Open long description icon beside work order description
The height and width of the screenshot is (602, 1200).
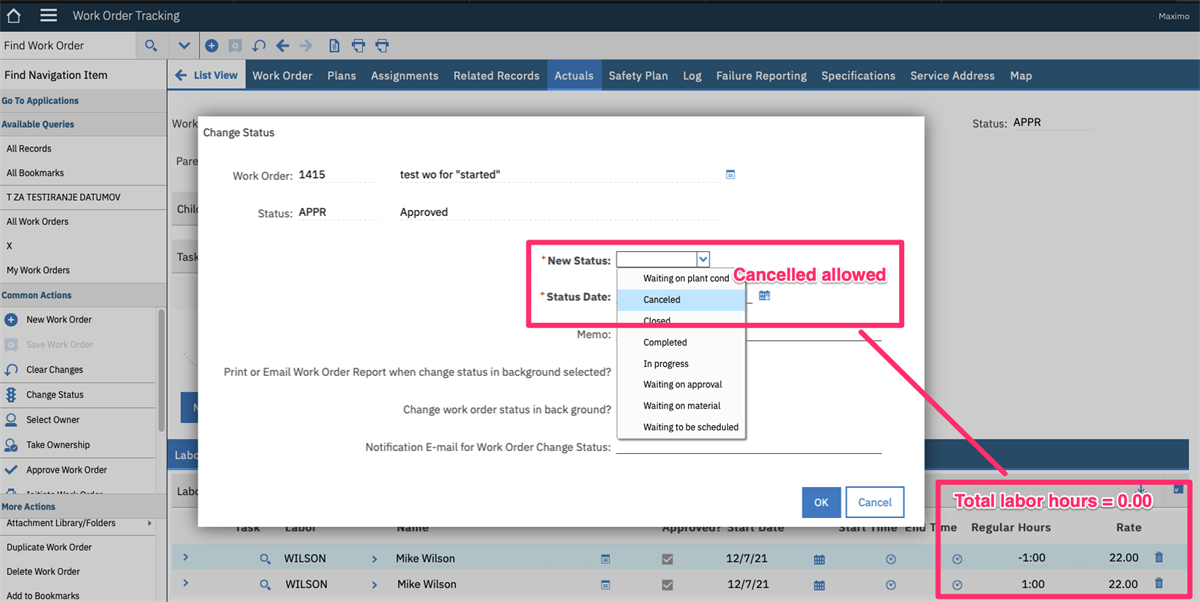click(x=730, y=175)
